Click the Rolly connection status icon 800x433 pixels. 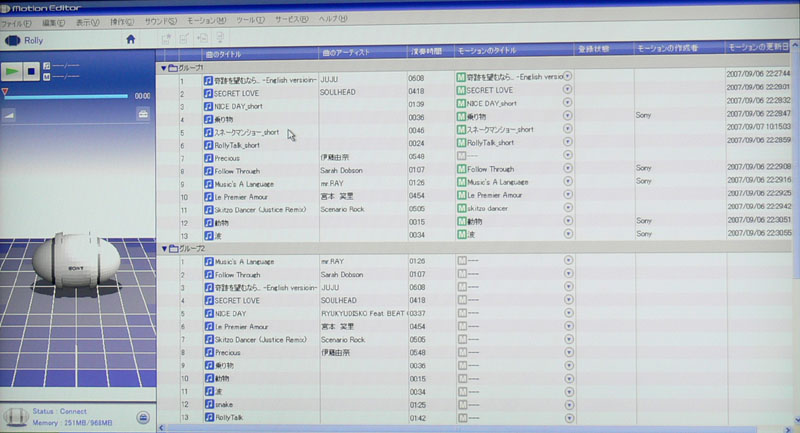click(15, 417)
